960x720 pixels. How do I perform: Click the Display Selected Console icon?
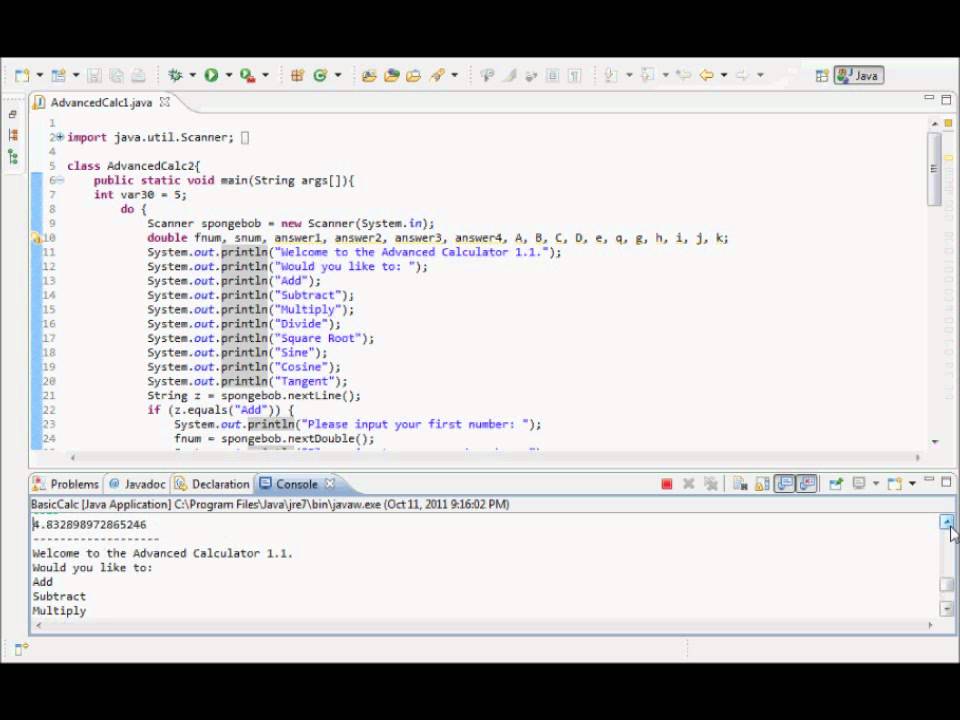click(x=859, y=484)
